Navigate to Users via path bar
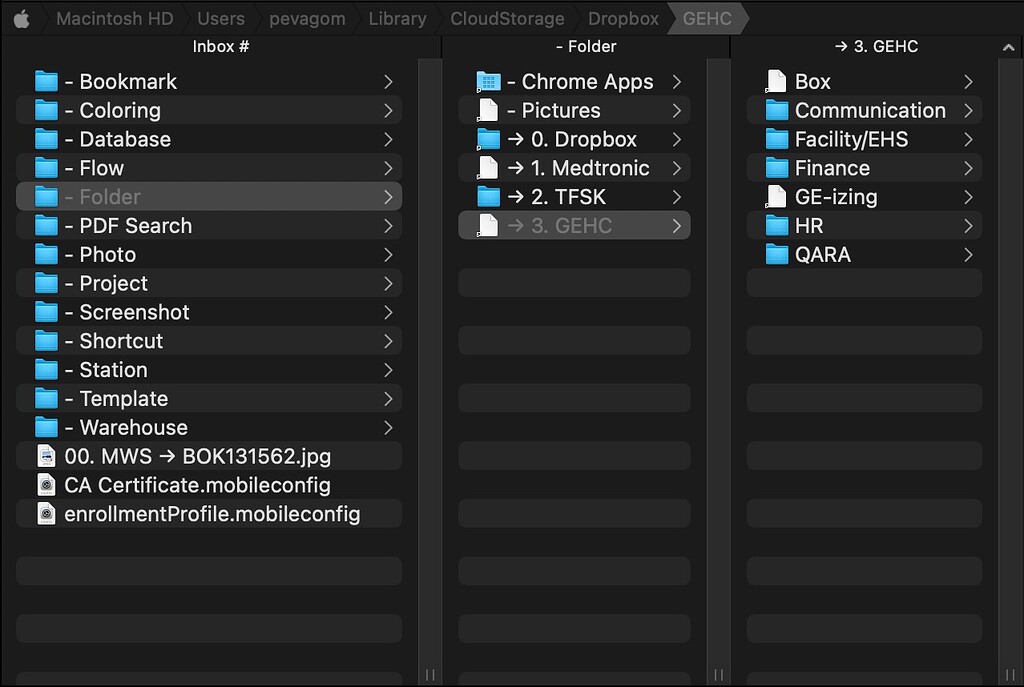 [x=221, y=18]
